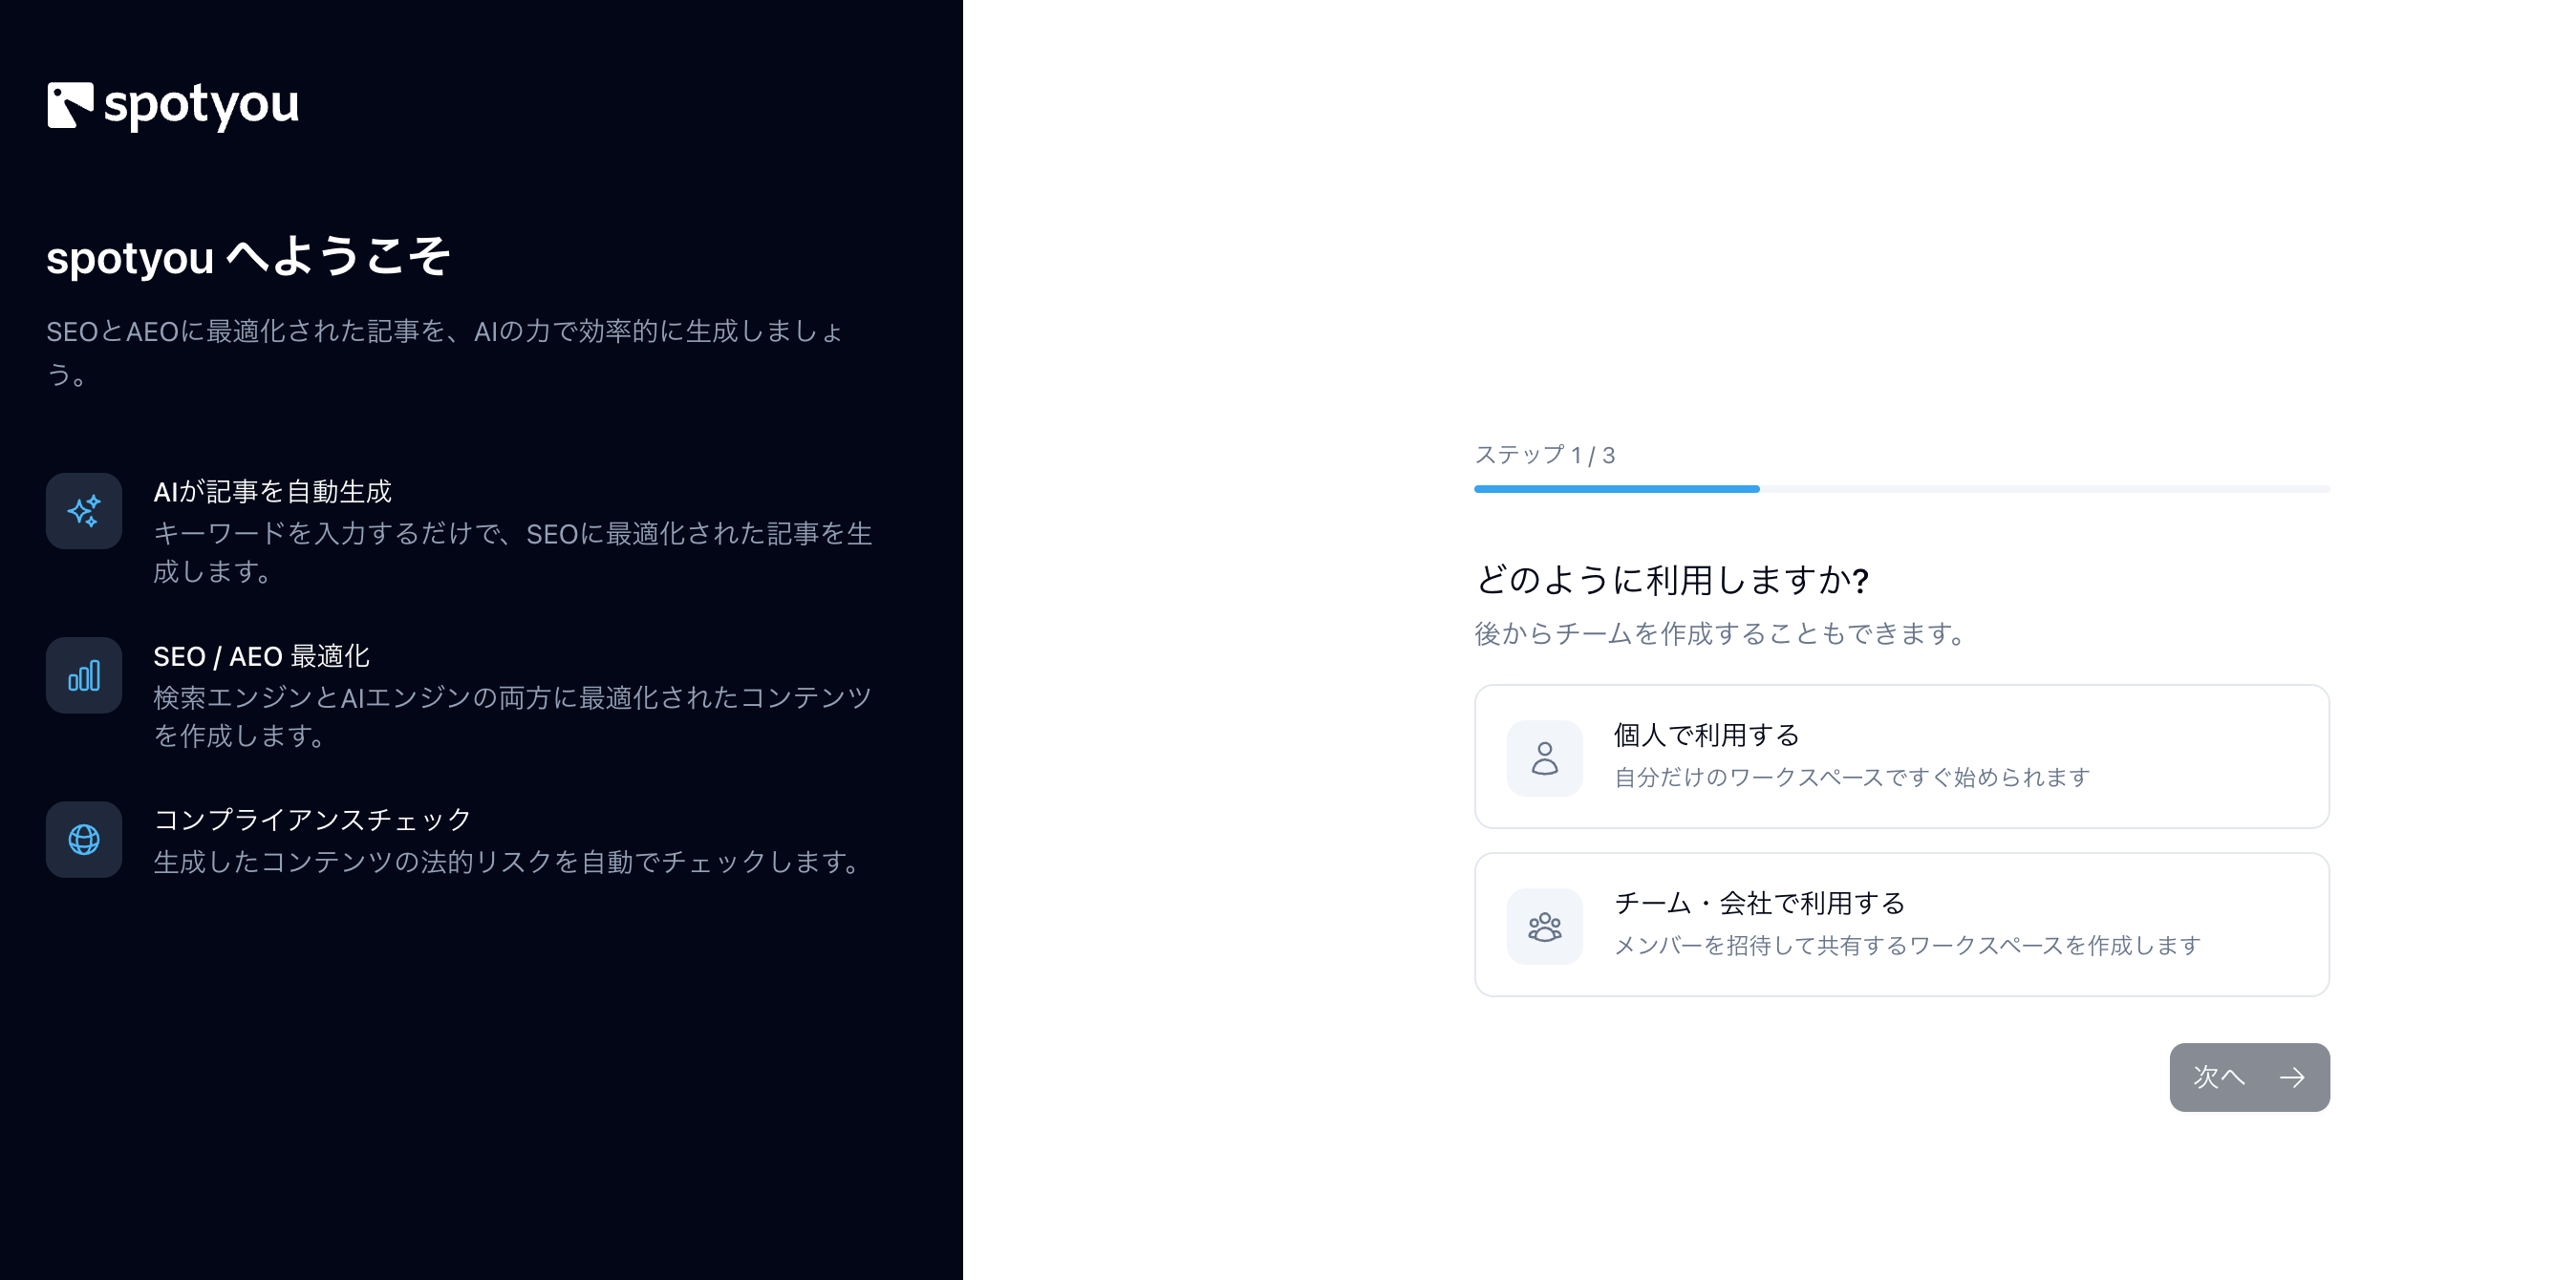Viewport: 2576px width, 1280px height.
Task: Click the globe compliance check icon
Action: click(x=84, y=840)
